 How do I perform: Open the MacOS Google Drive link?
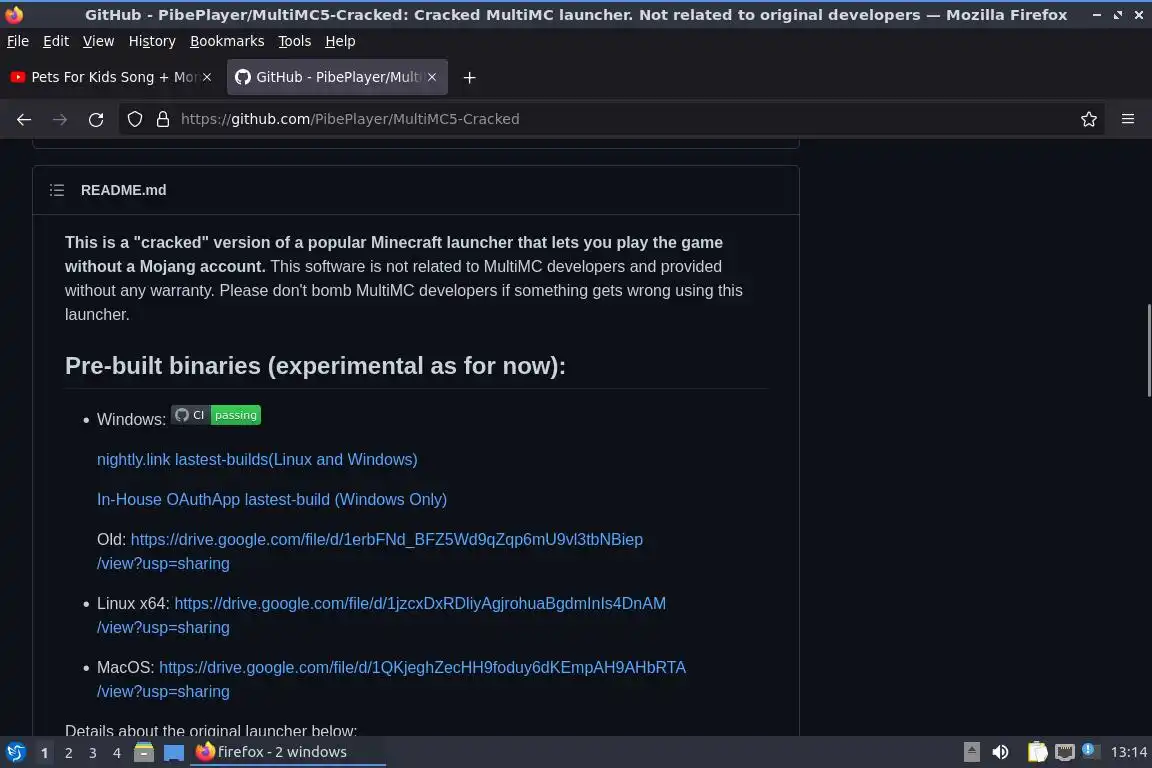(x=422, y=667)
